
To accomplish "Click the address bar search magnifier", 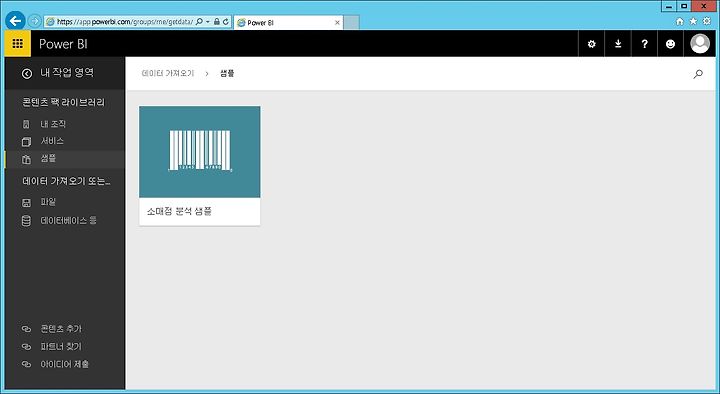I will pos(199,22).
